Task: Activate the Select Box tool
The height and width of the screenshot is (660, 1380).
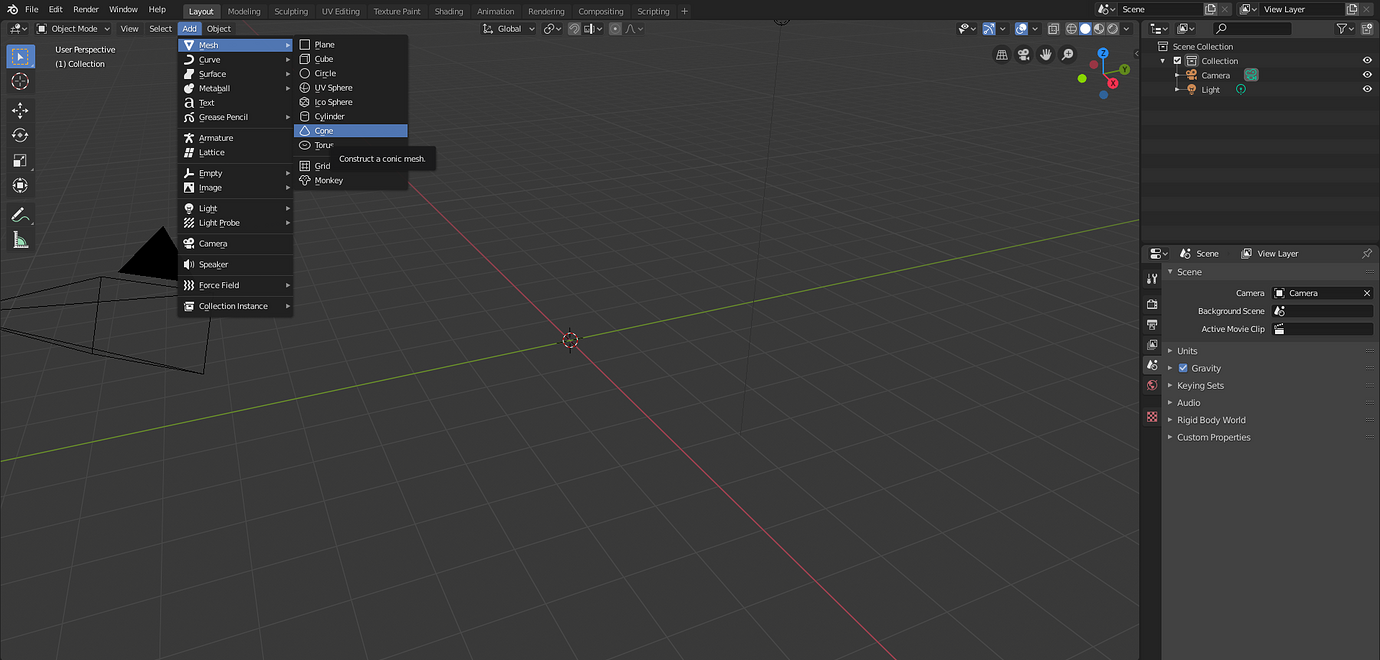Action: tap(20, 56)
